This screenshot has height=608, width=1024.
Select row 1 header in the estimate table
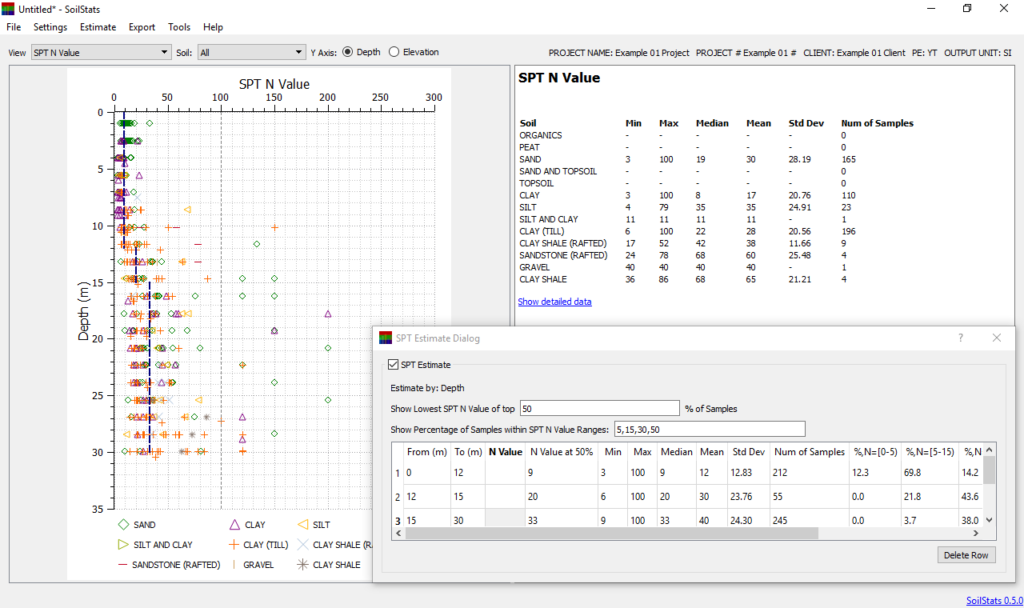pos(397,473)
